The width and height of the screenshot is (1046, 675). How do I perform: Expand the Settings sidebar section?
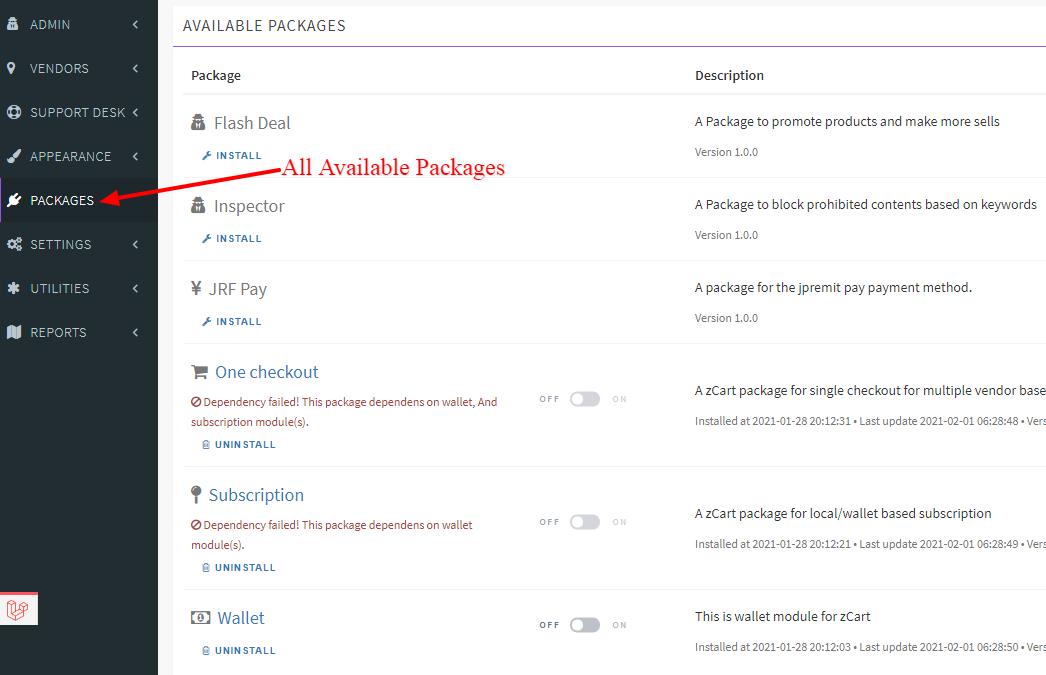61,244
